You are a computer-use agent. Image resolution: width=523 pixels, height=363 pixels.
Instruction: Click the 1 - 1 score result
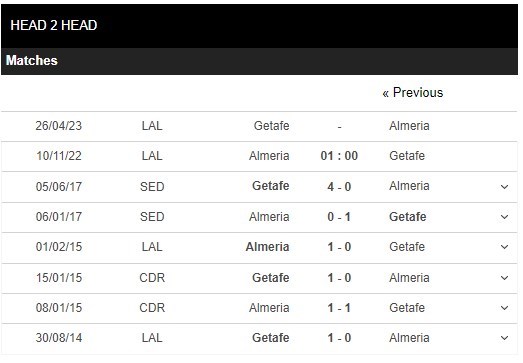click(339, 308)
